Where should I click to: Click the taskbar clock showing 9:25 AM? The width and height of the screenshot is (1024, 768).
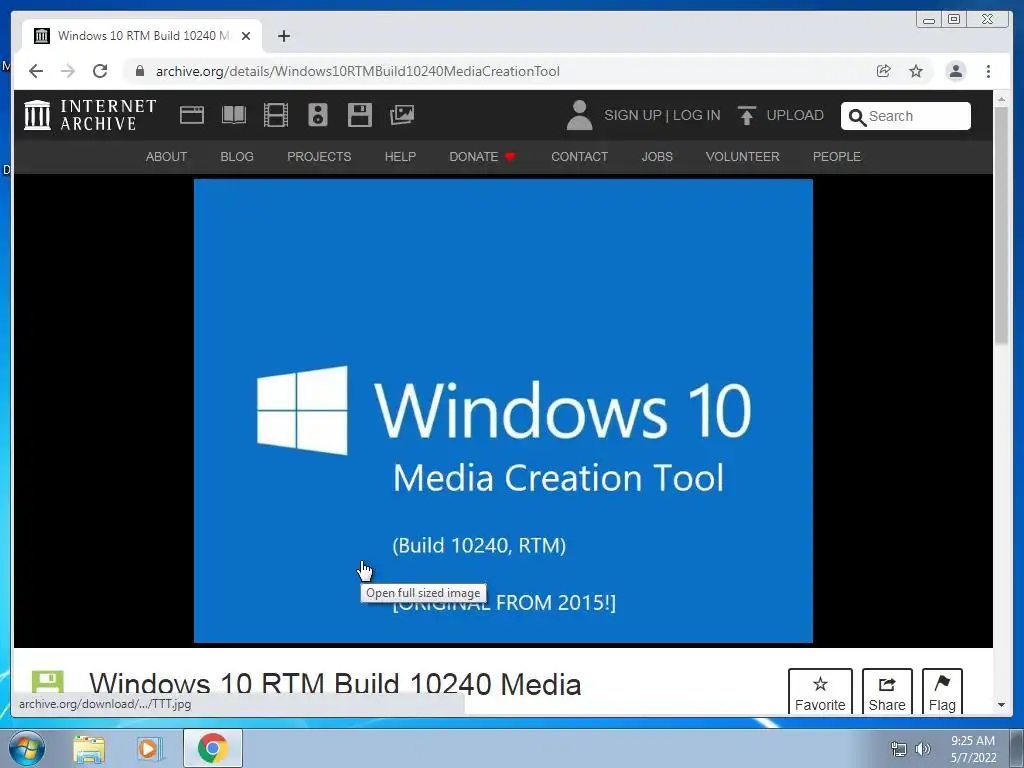[x=973, y=749]
